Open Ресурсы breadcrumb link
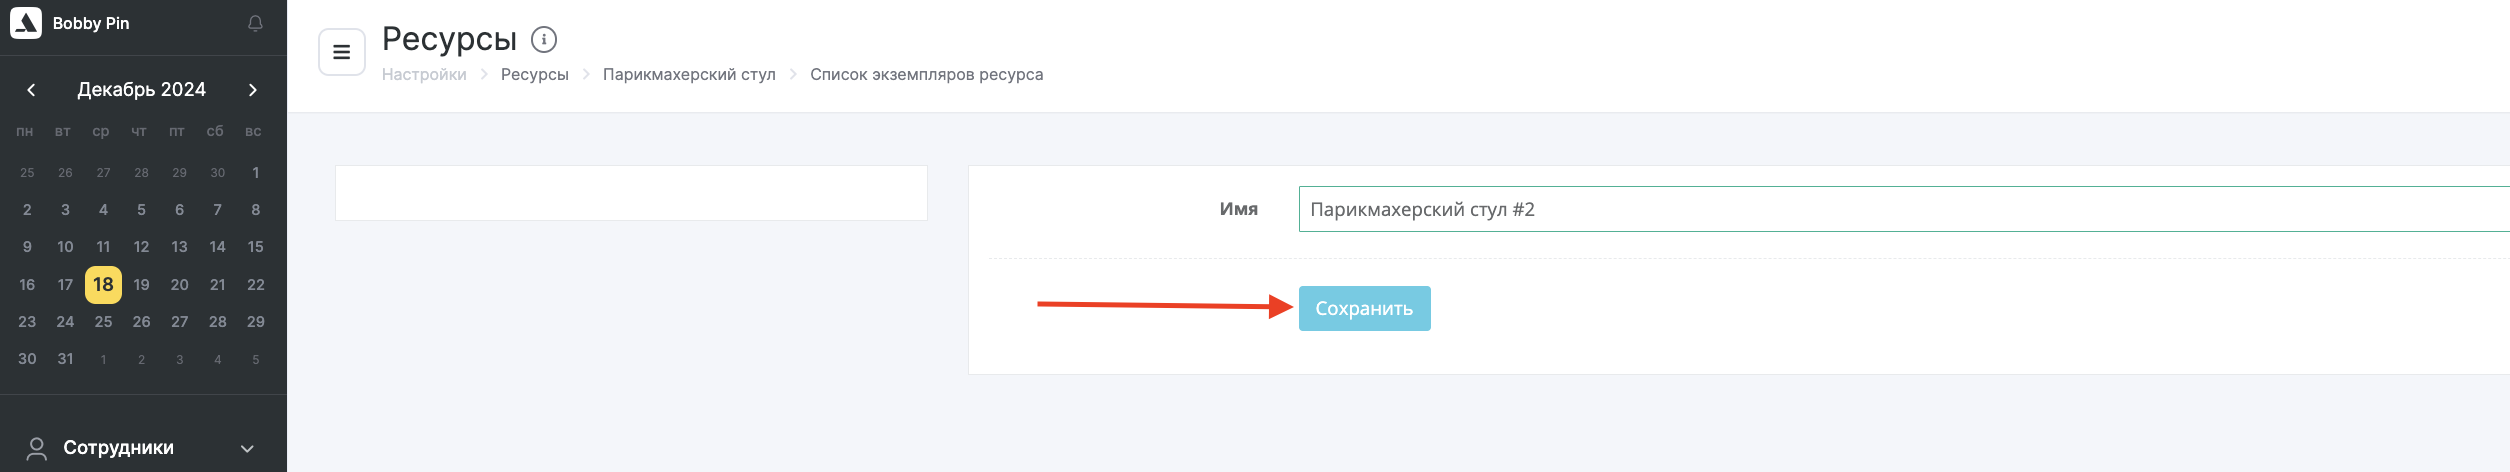The image size is (2510, 472). 535,75
